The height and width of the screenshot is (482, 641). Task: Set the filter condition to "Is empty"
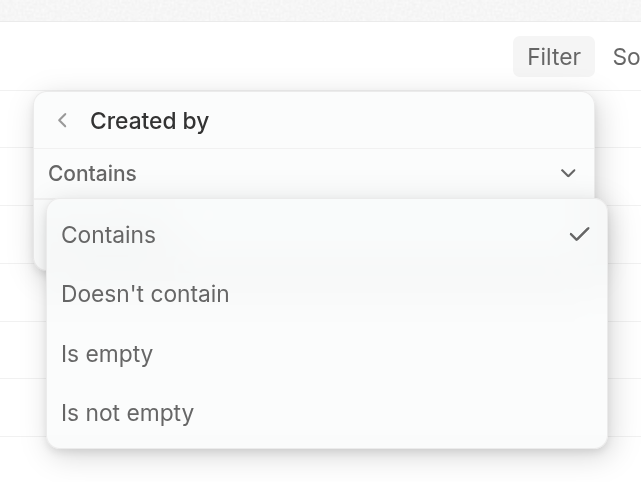point(107,354)
